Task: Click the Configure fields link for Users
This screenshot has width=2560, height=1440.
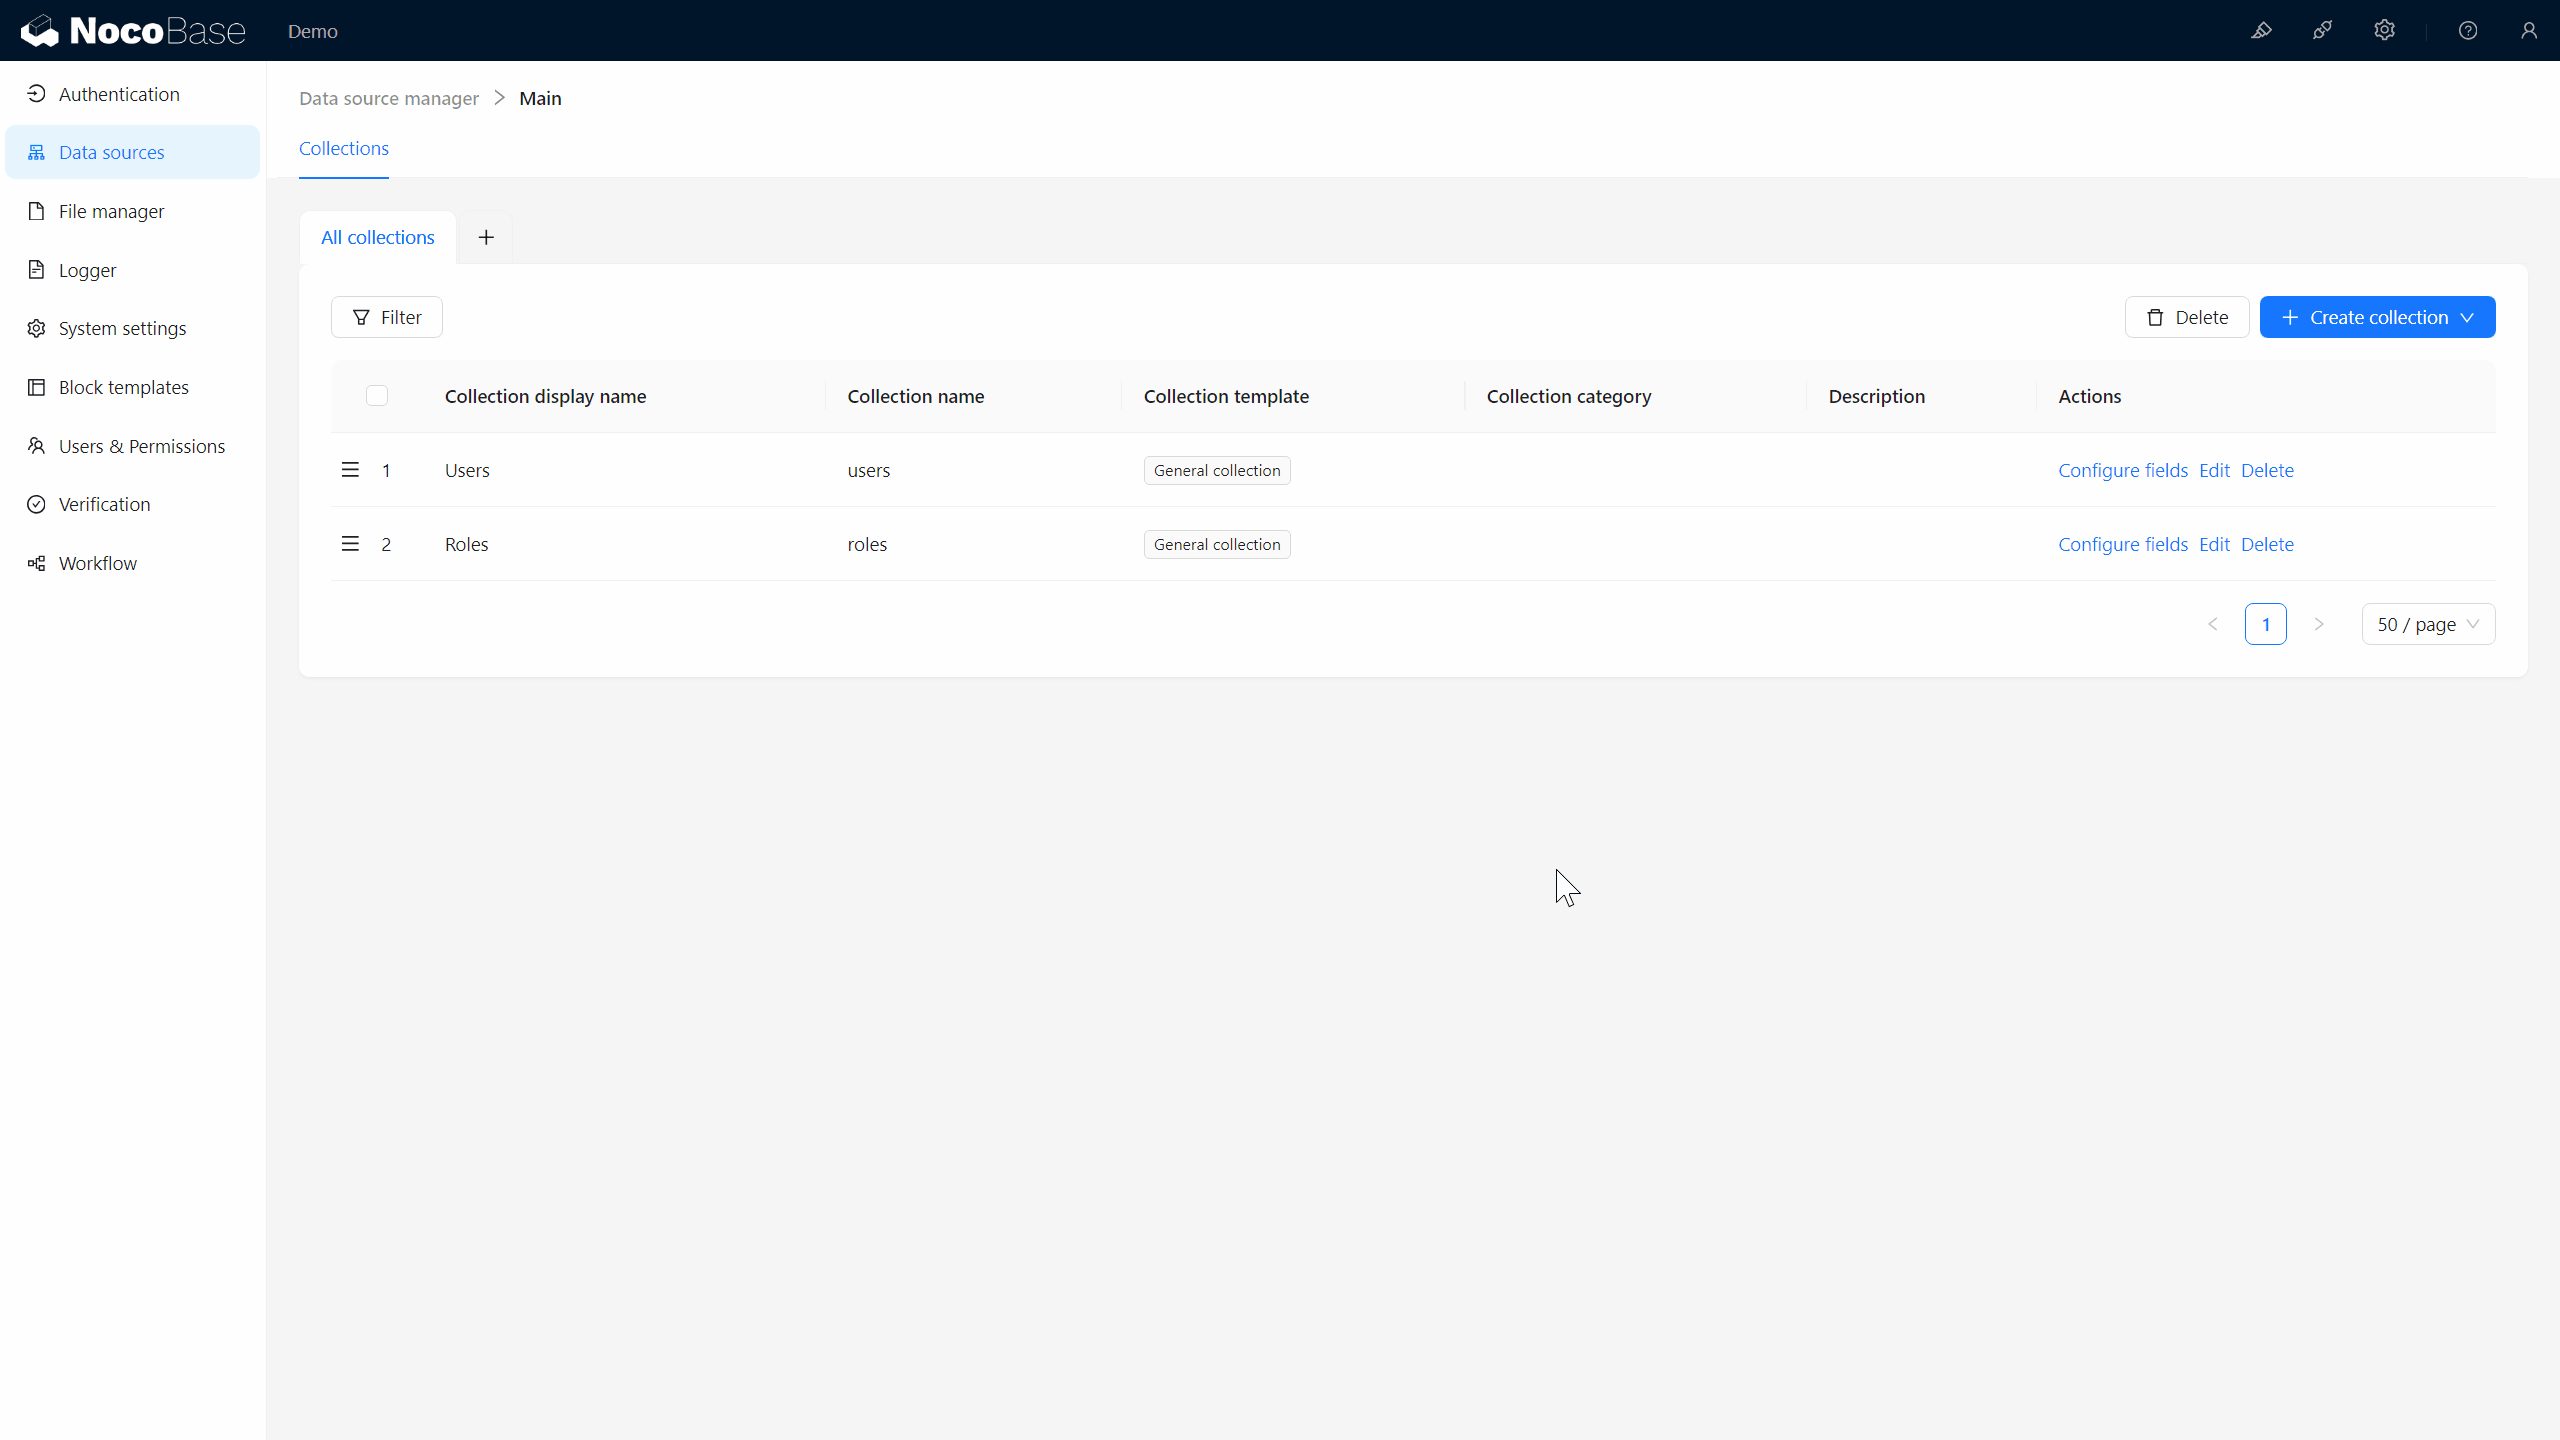Action: (x=2122, y=469)
